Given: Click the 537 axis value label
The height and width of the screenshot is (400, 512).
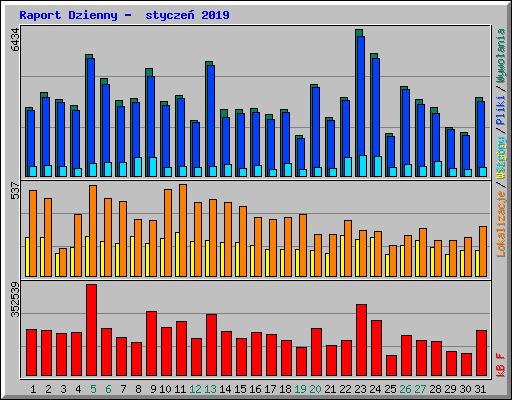Looking at the screenshot, I should point(15,190).
